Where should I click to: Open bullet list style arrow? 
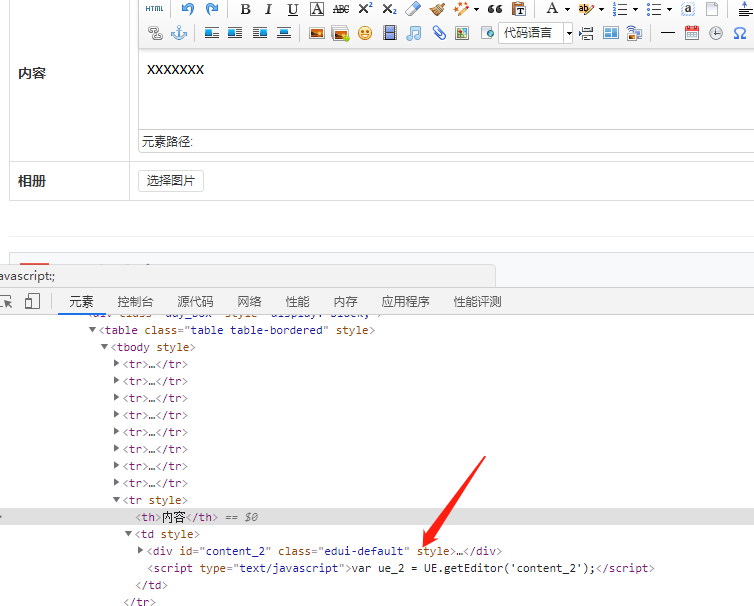(x=669, y=9)
